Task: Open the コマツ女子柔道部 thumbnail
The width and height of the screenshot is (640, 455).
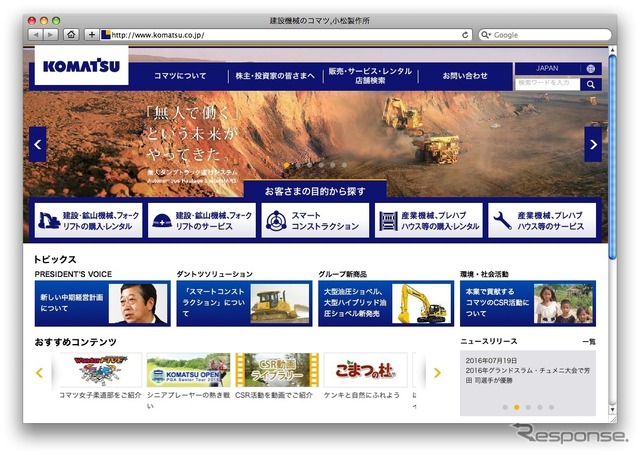Action: [100, 370]
